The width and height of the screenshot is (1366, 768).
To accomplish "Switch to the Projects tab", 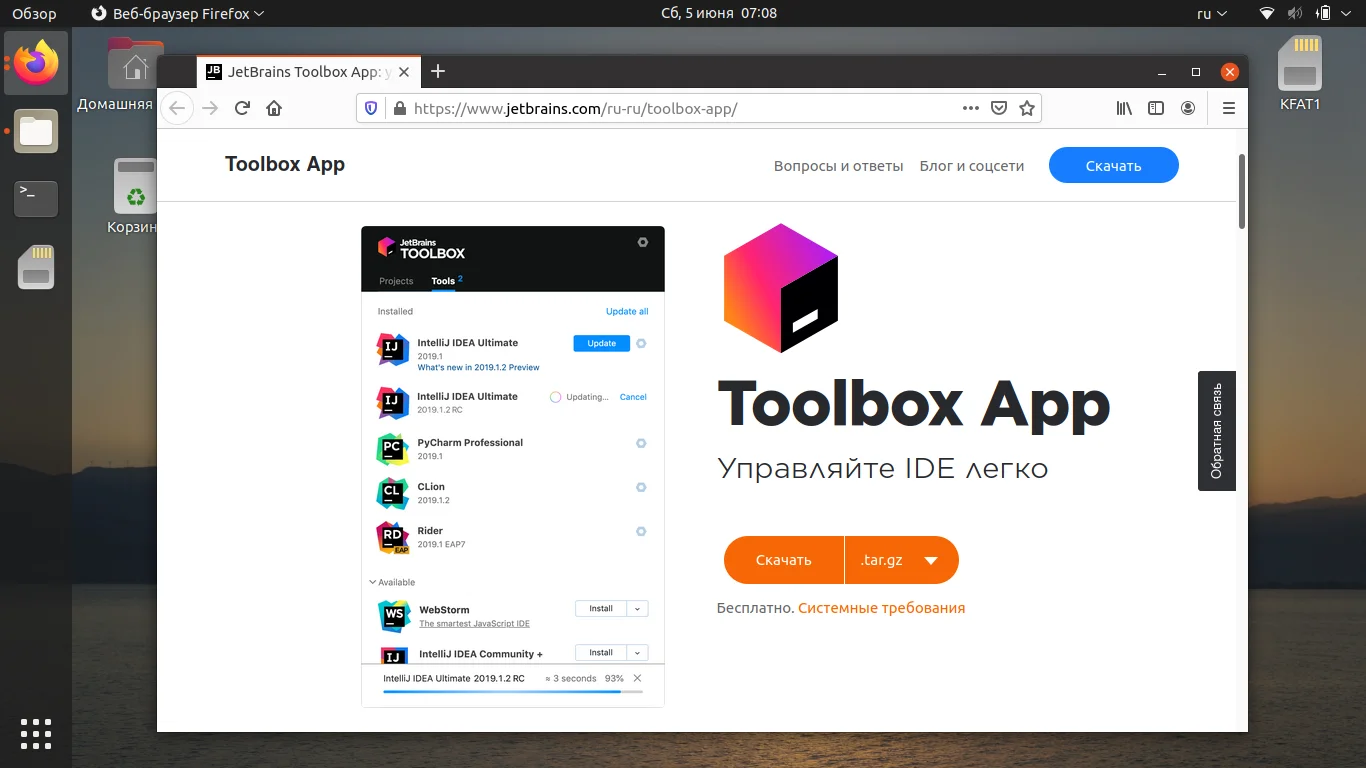I will [x=395, y=281].
